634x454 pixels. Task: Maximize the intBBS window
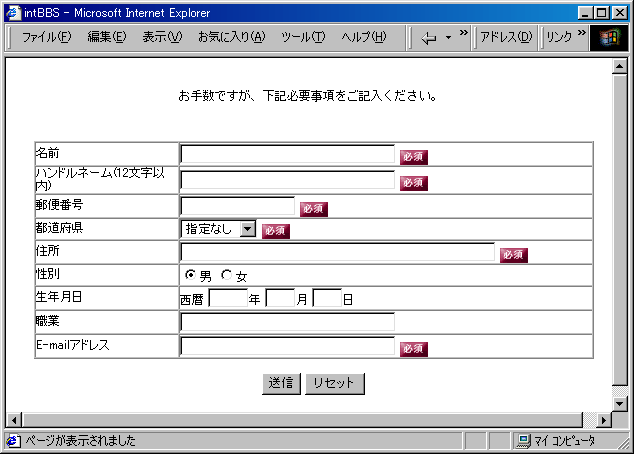[601, 13]
